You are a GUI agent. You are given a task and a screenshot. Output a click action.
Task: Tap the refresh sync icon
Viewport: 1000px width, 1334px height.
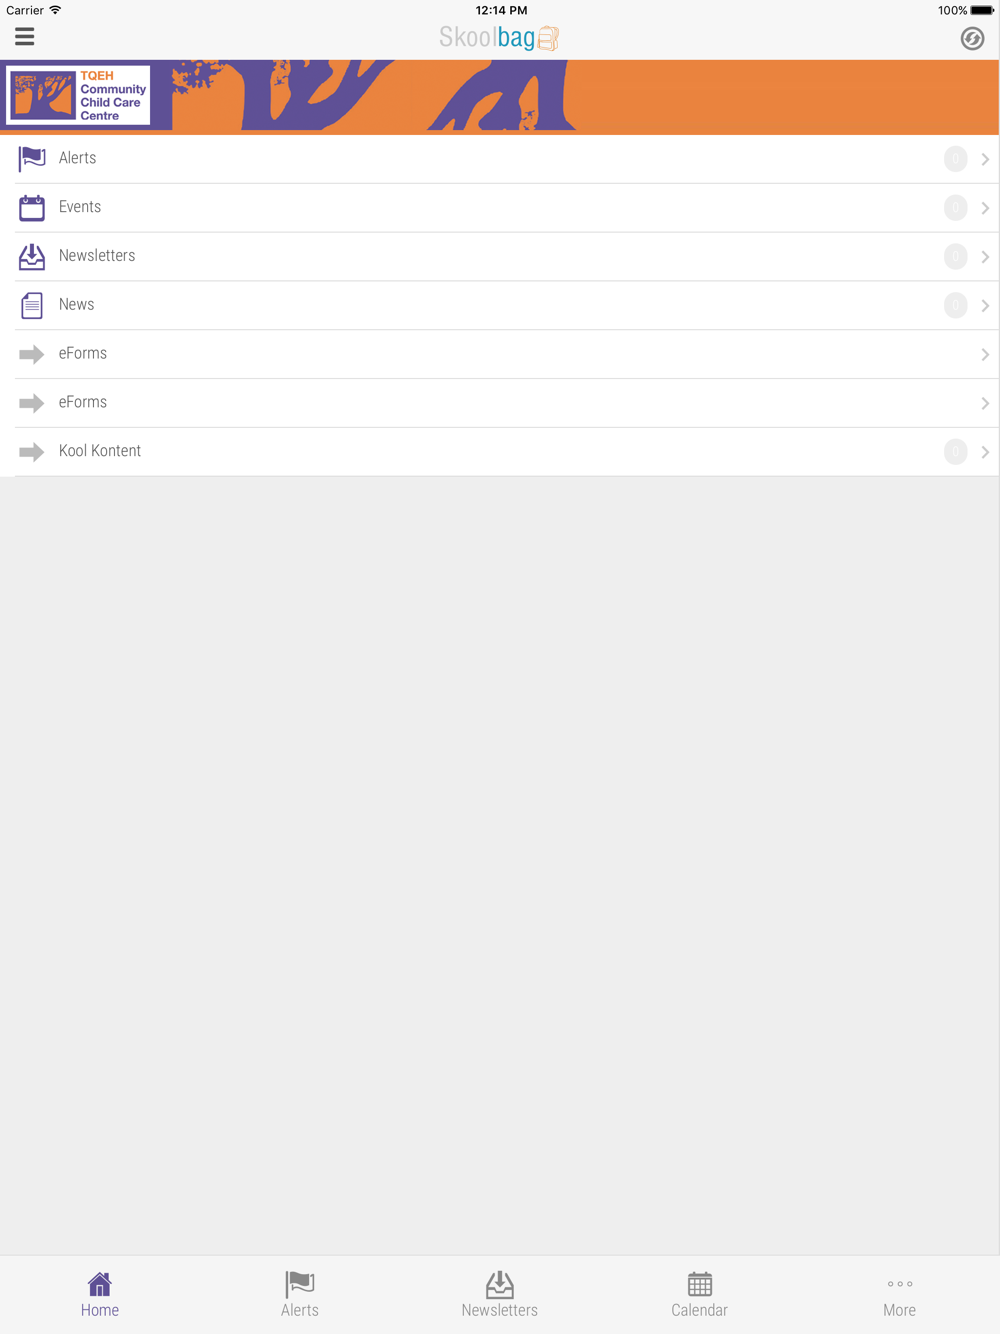click(x=972, y=39)
